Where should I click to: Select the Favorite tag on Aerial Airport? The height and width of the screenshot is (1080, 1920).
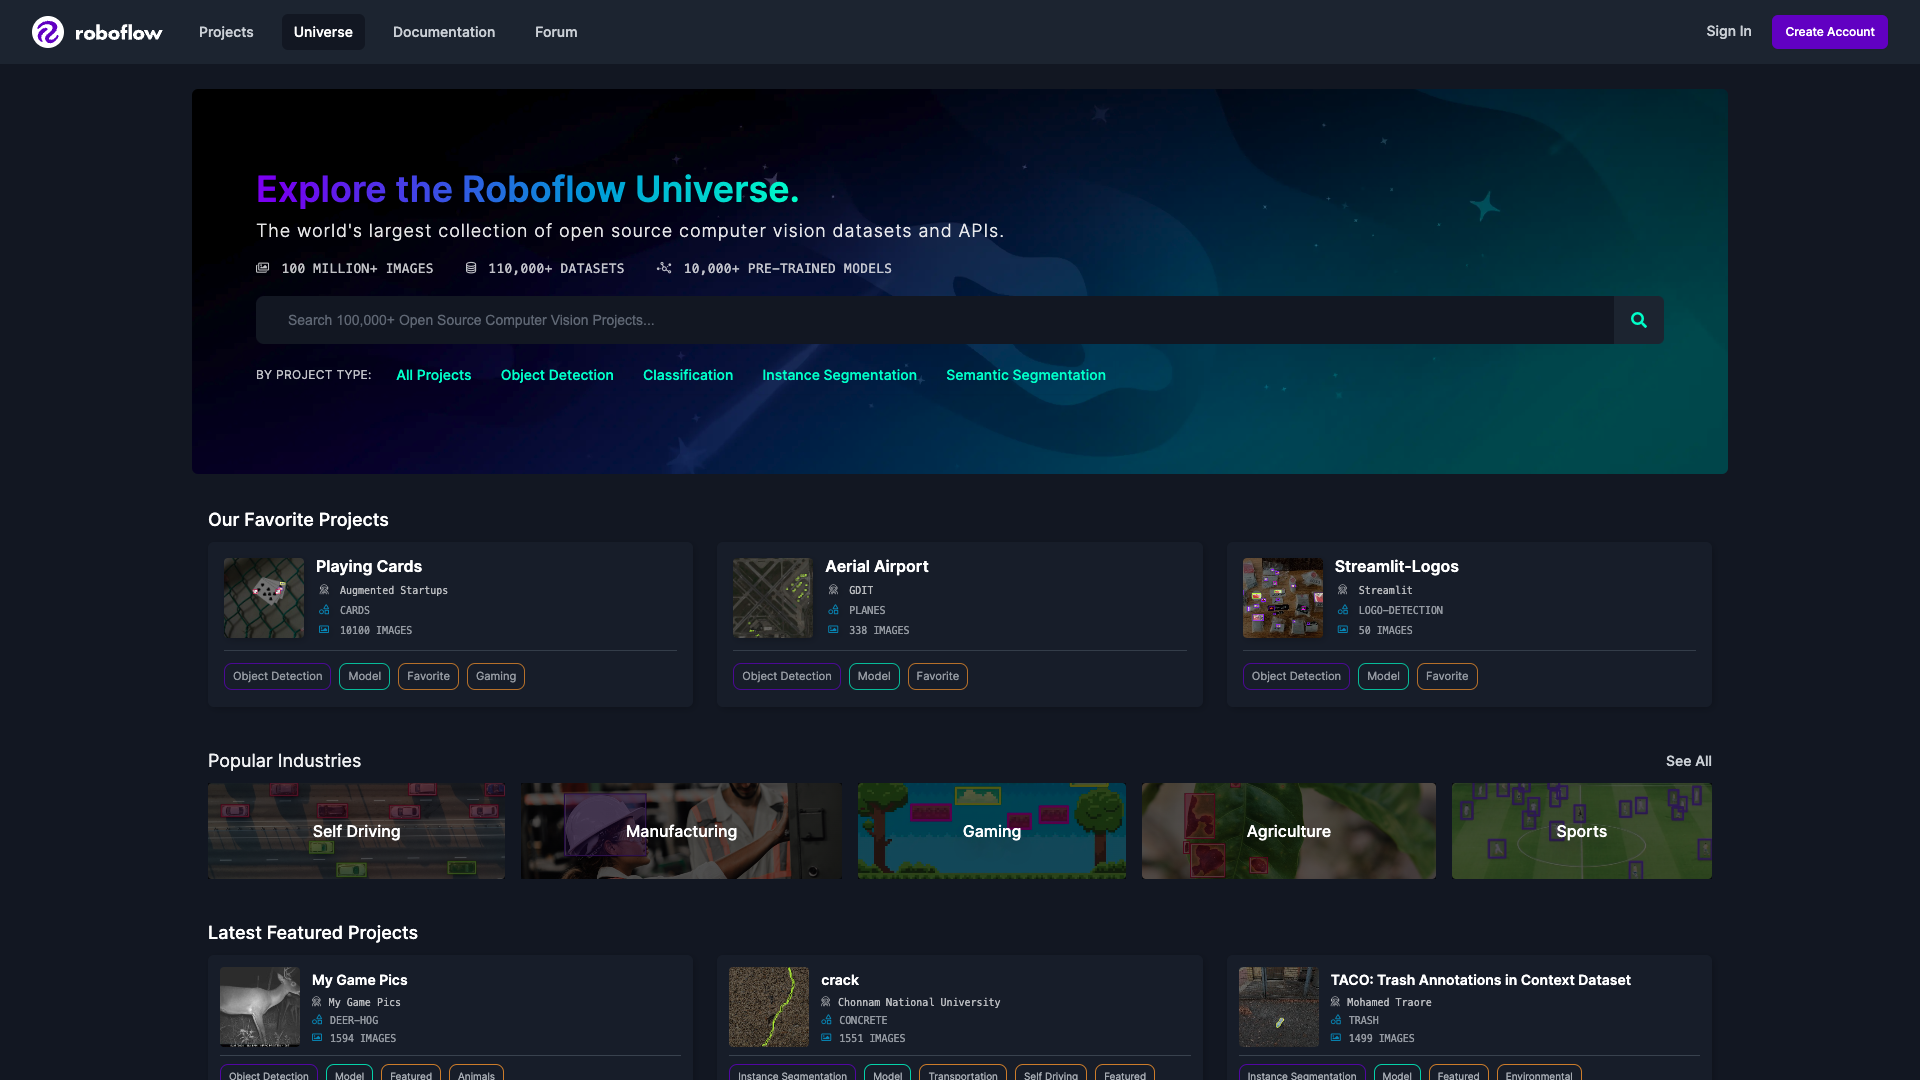pyautogui.click(x=937, y=676)
